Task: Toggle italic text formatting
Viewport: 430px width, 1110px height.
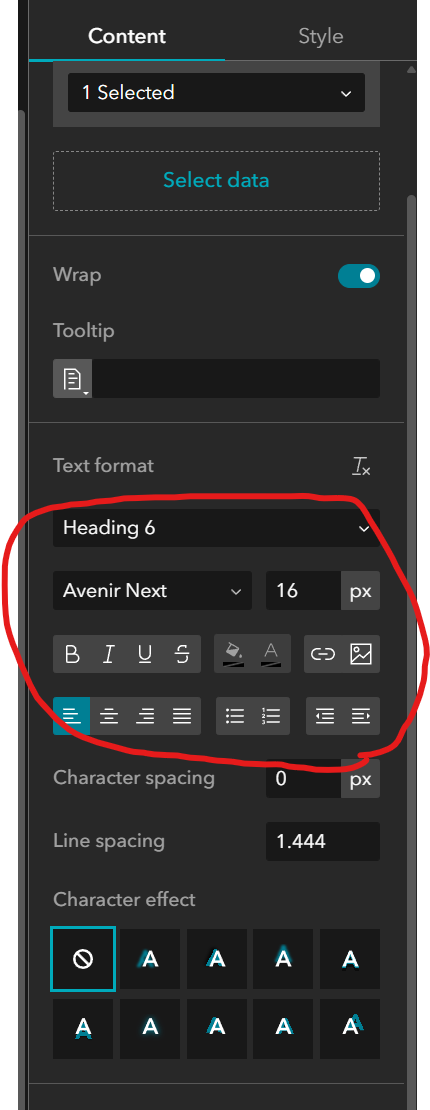Action: pyautogui.click(x=108, y=654)
